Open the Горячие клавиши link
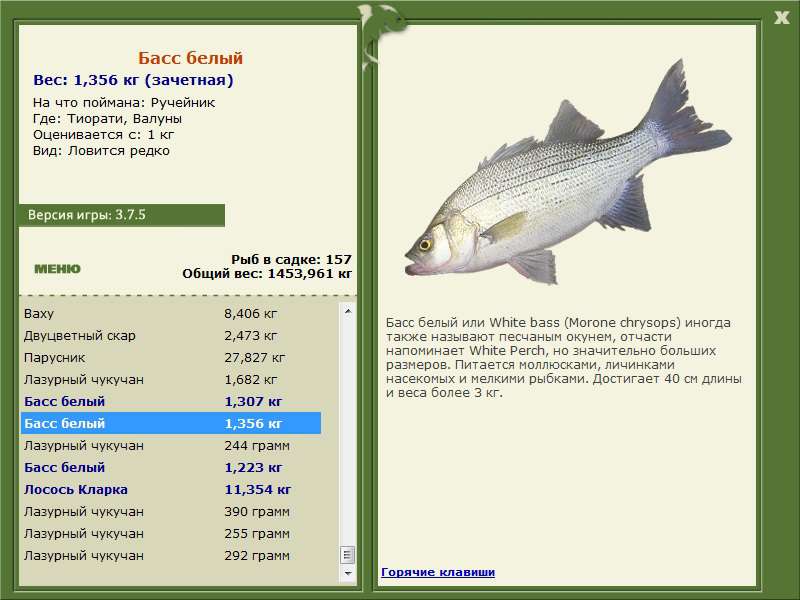 438,572
